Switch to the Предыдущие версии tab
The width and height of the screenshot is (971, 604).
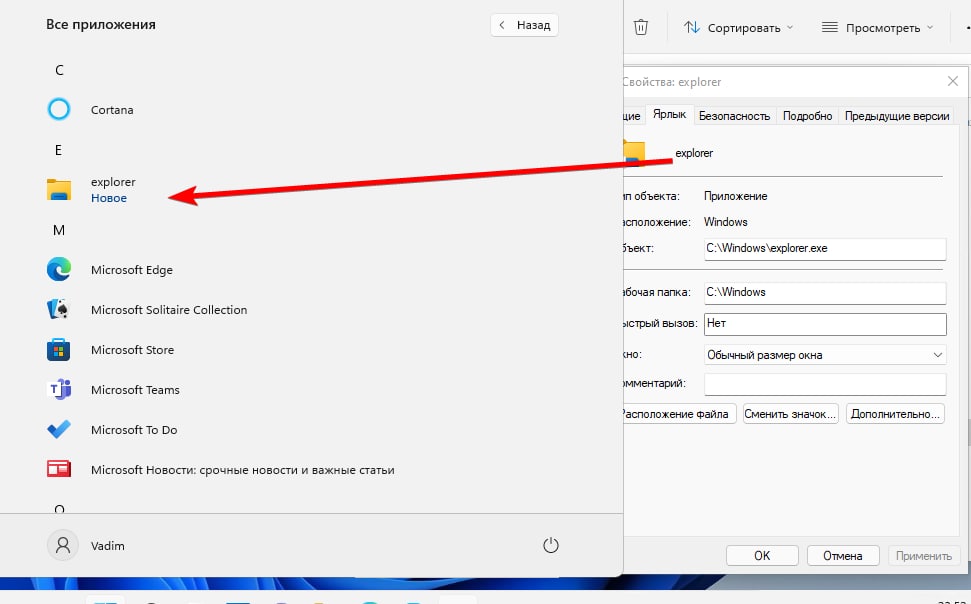[x=897, y=116]
